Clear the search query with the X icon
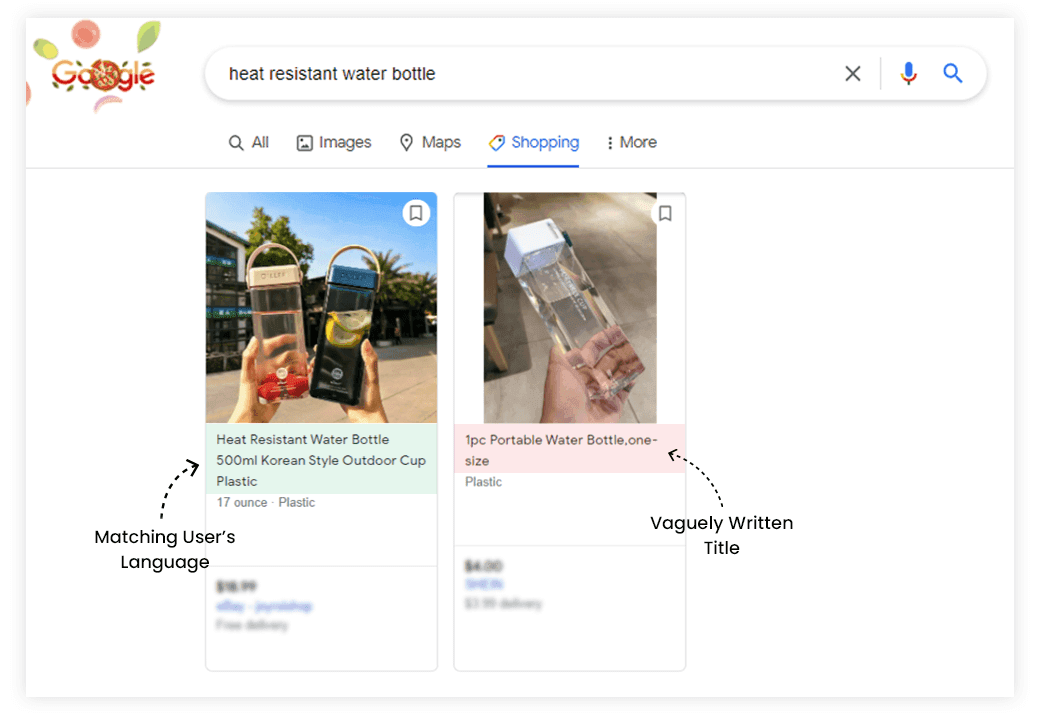The width and height of the screenshot is (1040, 715). coord(852,73)
